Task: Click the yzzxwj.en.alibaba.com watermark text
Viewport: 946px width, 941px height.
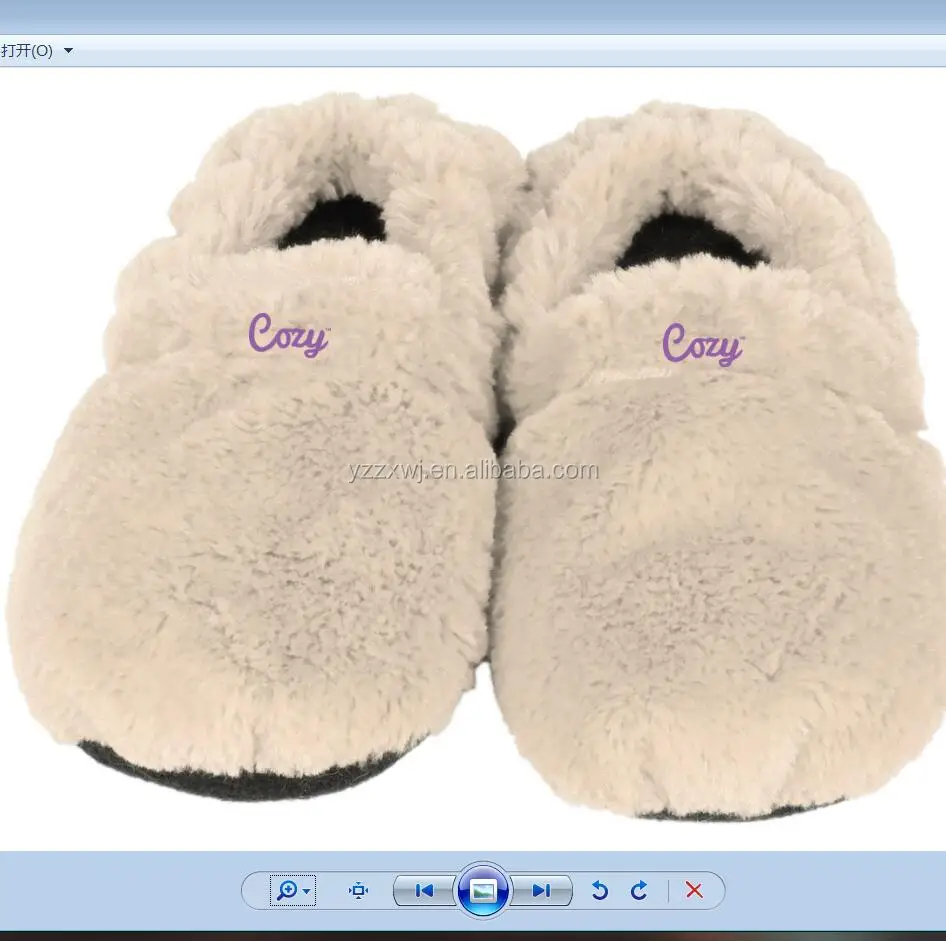Action: pos(473,470)
